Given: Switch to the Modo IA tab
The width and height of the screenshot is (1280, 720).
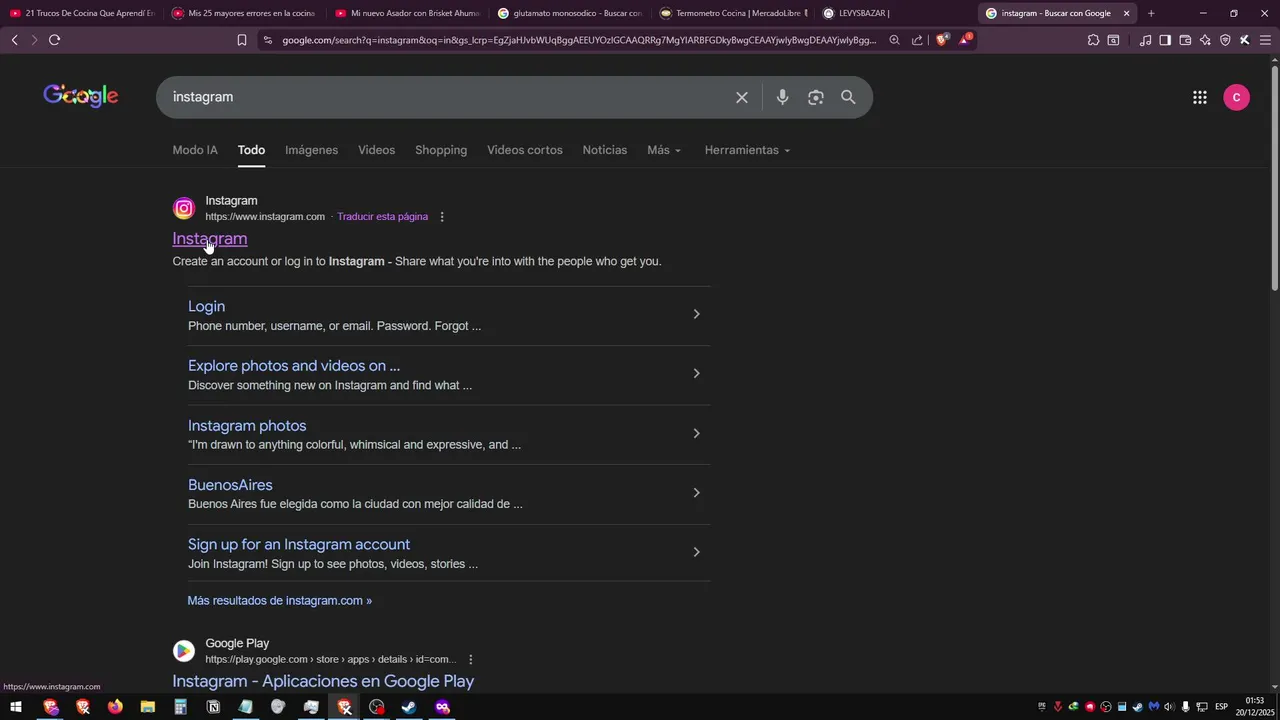Looking at the screenshot, I should [x=195, y=150].
